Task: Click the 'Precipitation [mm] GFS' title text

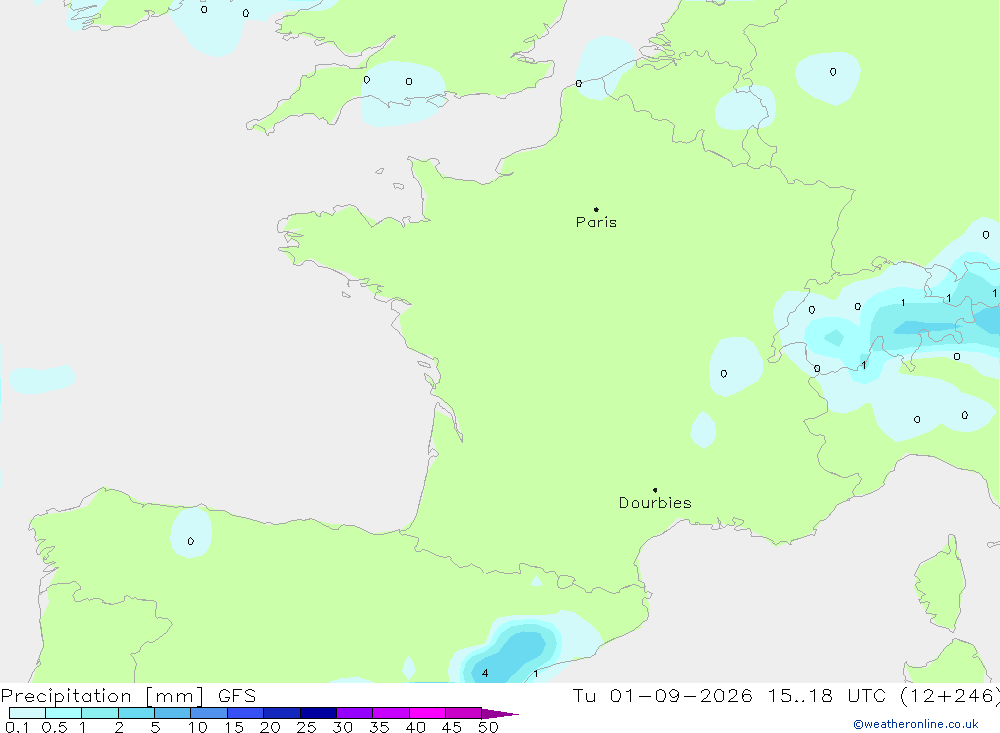Action: coord(128,695)
